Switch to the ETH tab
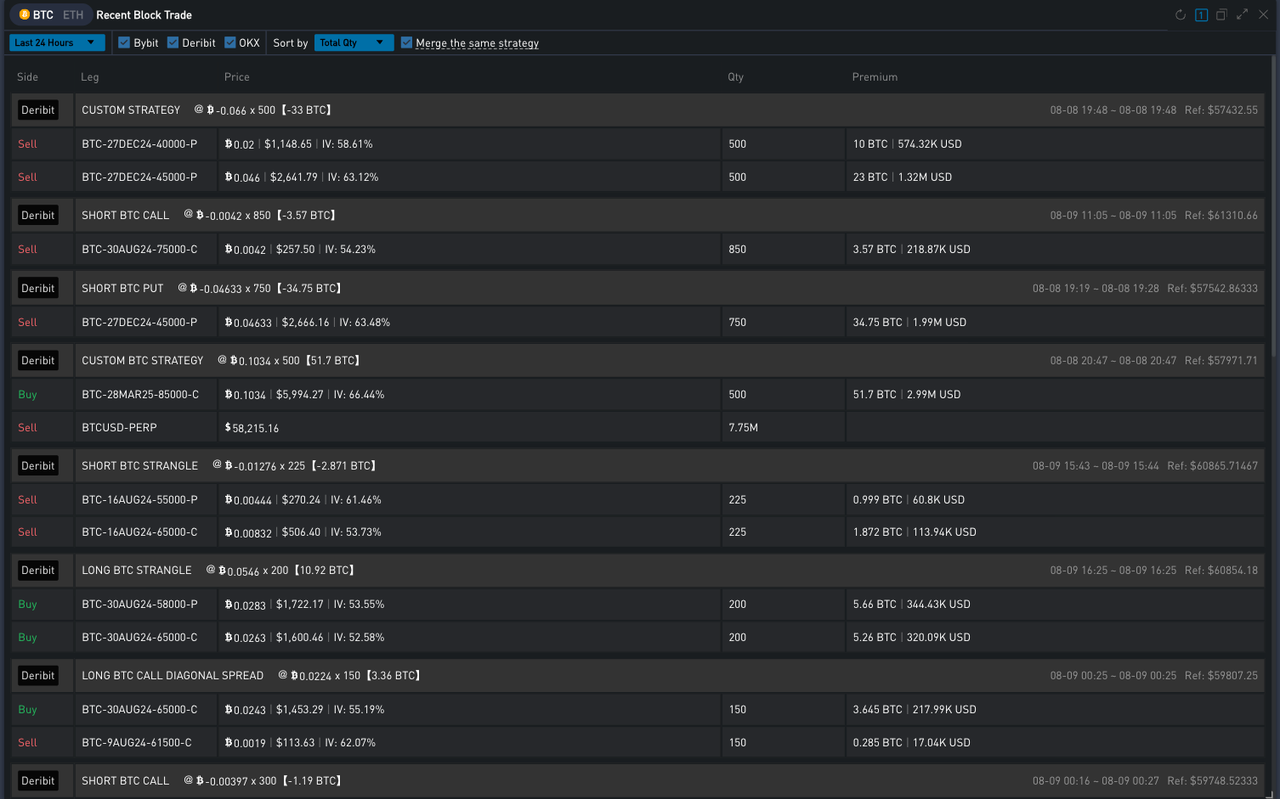The image size is (1280, 799). pyautogui.click(x=73, y=15)
